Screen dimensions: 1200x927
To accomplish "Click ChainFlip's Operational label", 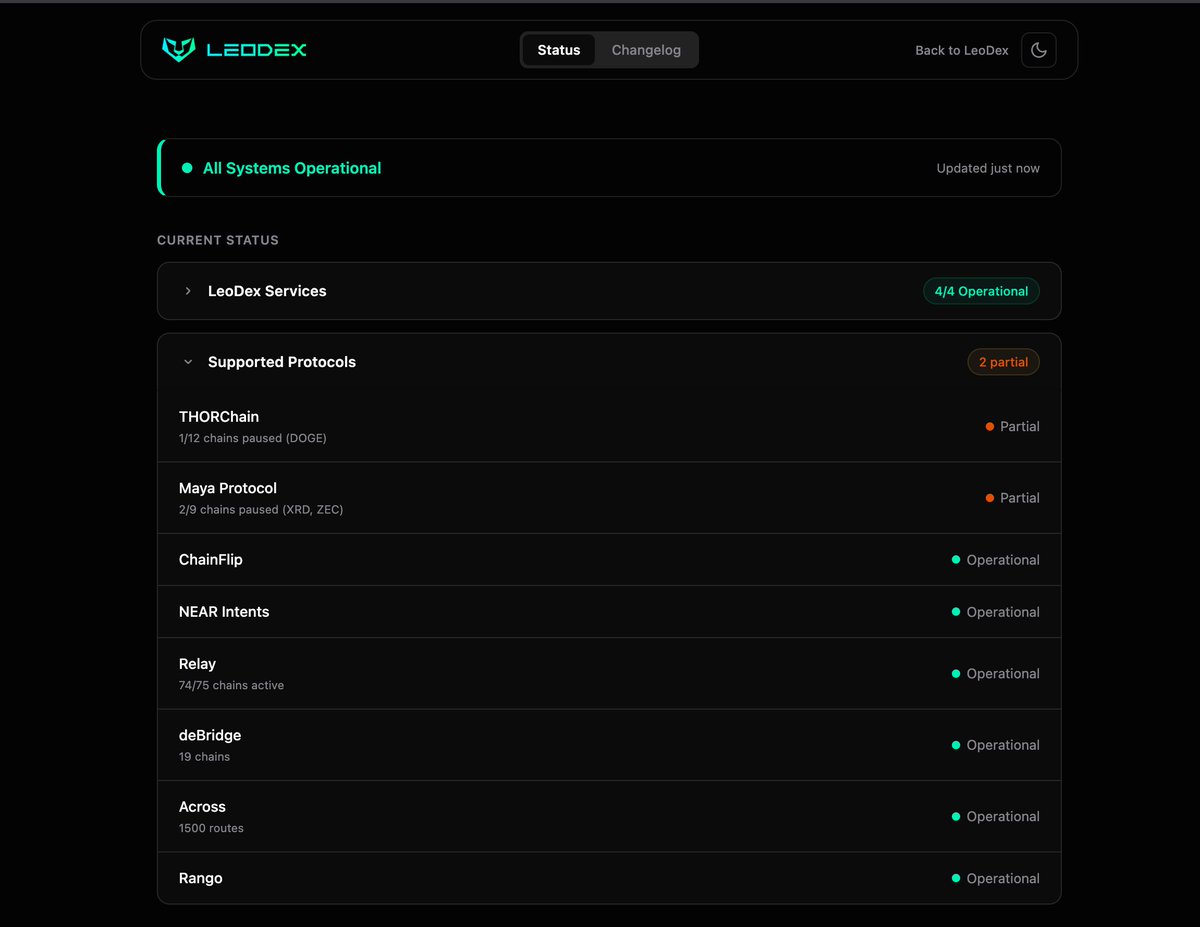I will pyautogui.click(x=1003, y=560).
